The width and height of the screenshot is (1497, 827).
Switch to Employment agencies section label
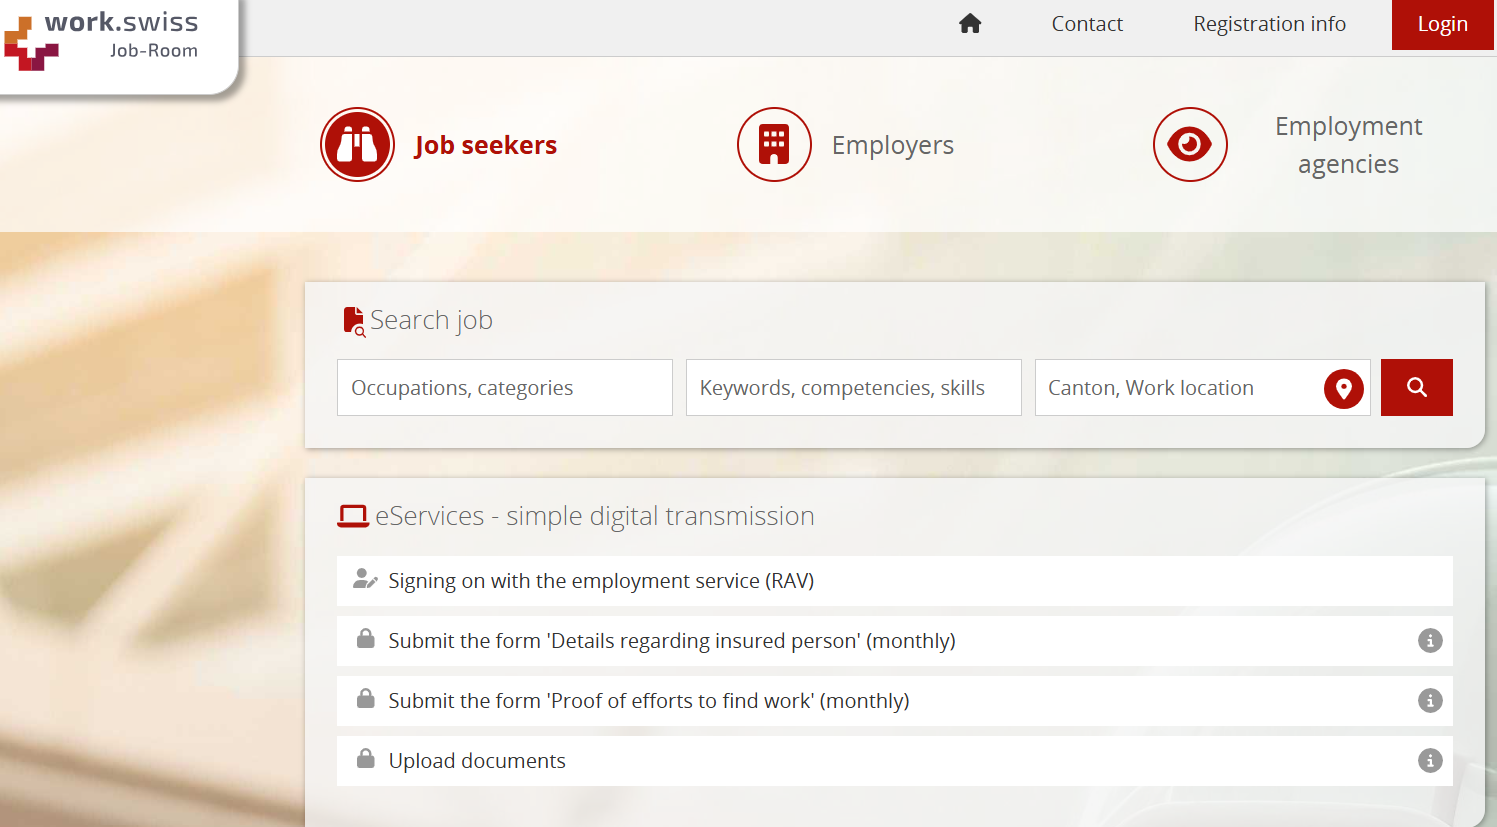1347,145
